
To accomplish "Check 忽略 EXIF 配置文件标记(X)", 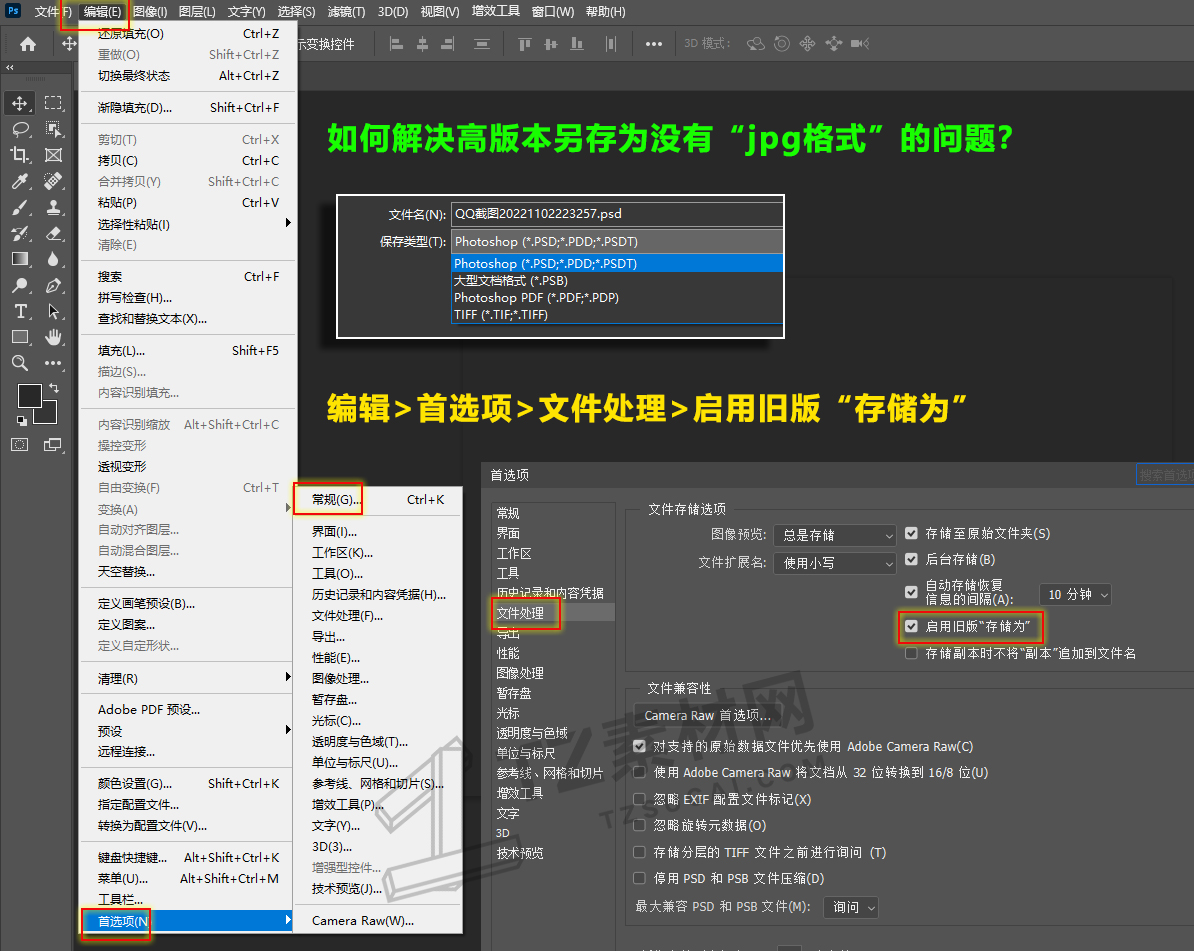I will click(x=640, y=799).
